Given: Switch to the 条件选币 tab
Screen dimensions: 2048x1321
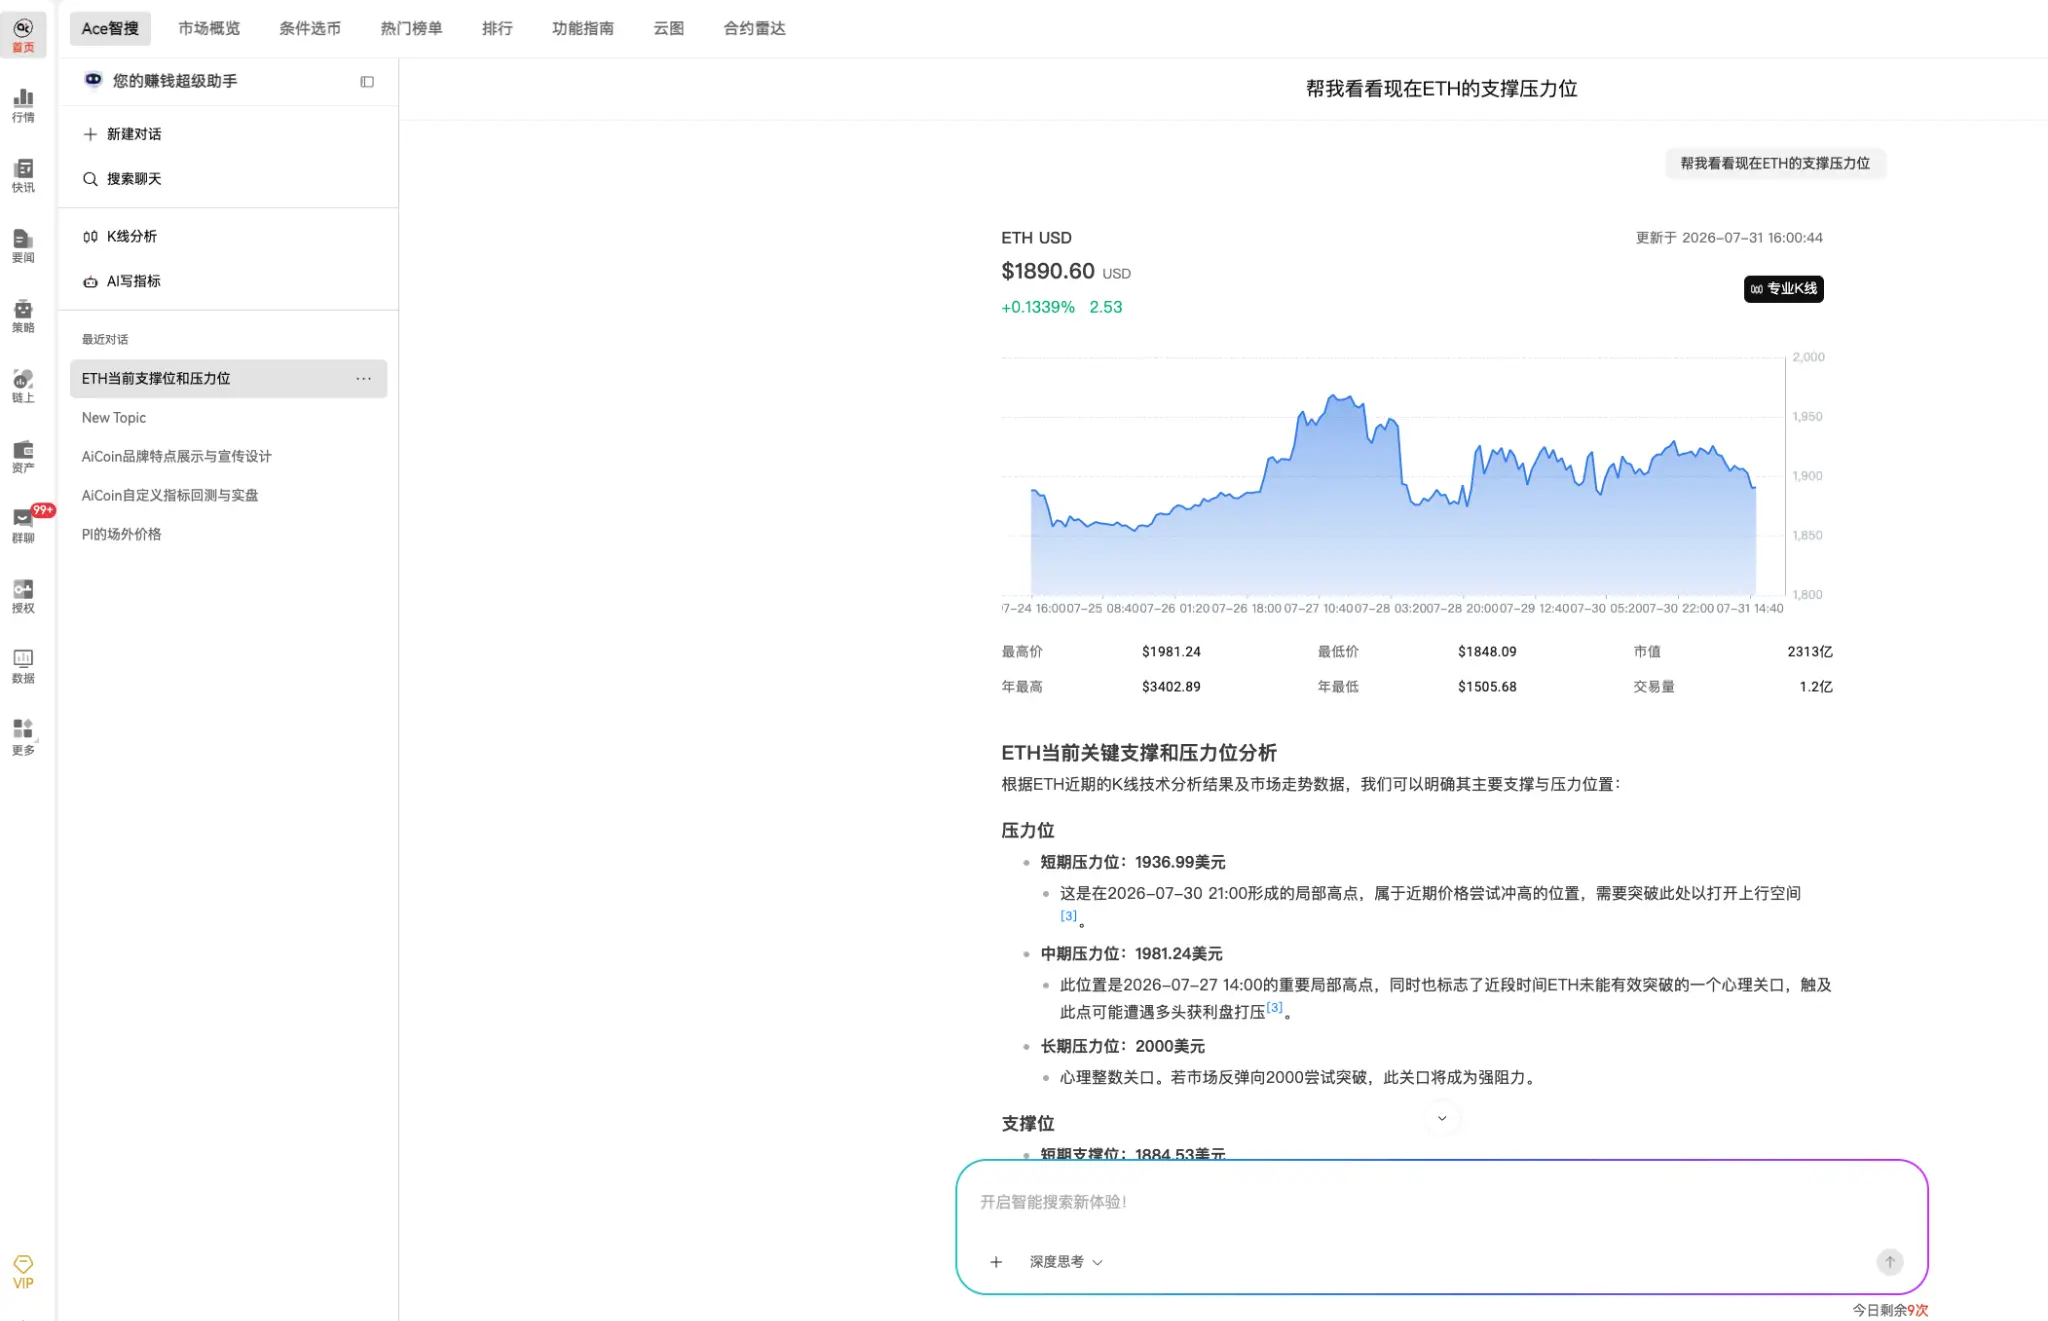Looking at the screenshot, I should [310, 28].
